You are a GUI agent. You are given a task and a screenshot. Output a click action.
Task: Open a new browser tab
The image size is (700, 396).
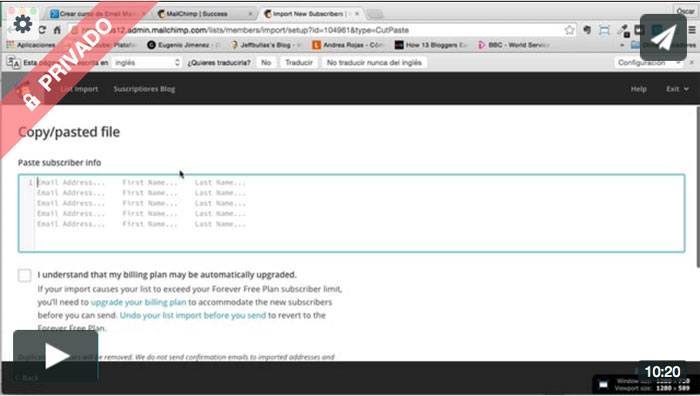click(x=375, y=14)
